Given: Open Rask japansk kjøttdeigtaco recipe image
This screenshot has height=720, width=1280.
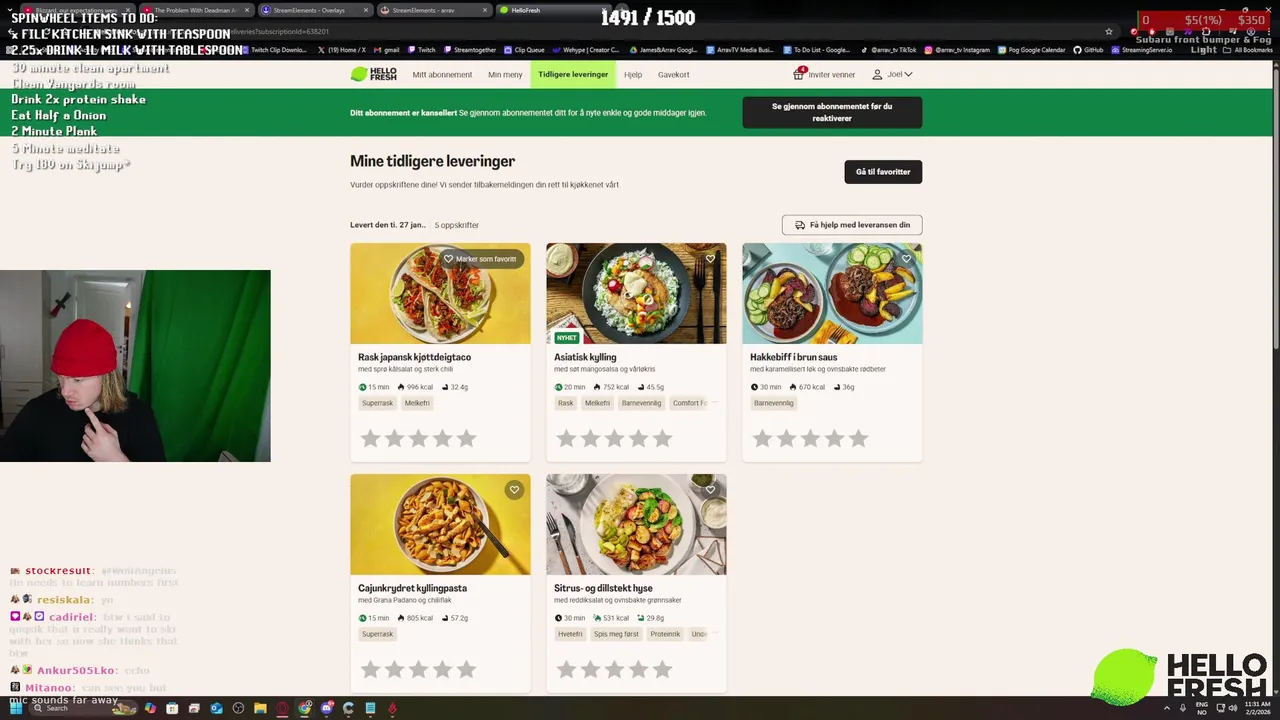Looking at the screenshot, I should [440, 294].
